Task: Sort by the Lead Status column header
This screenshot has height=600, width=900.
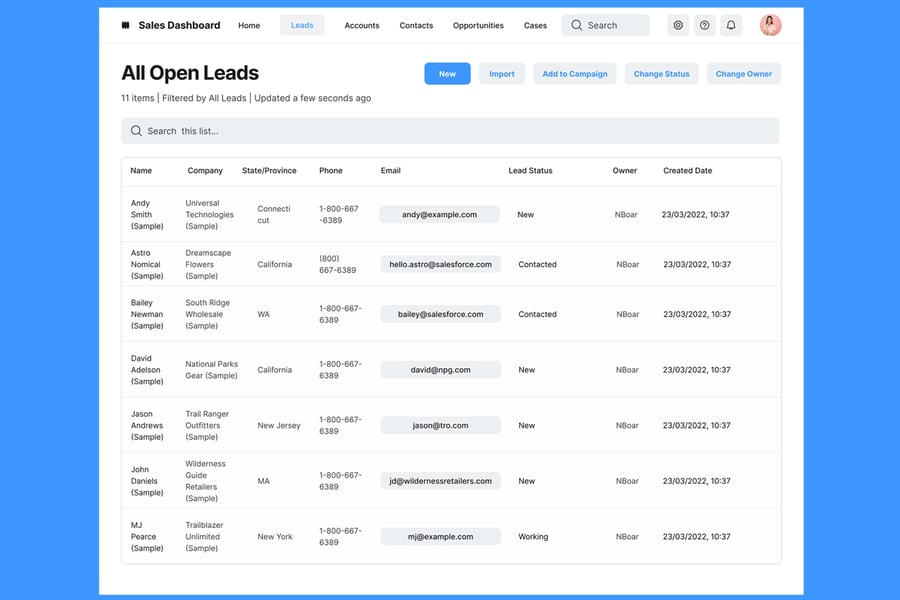Action: tap(530, 171)
